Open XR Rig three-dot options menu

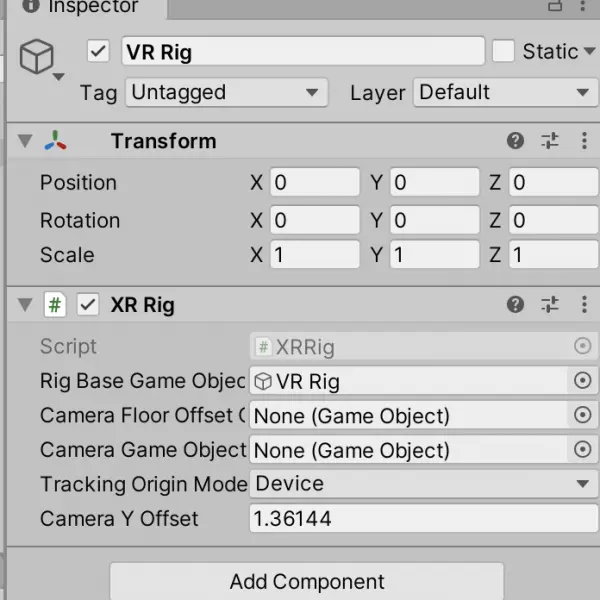(x=584, y=305)
